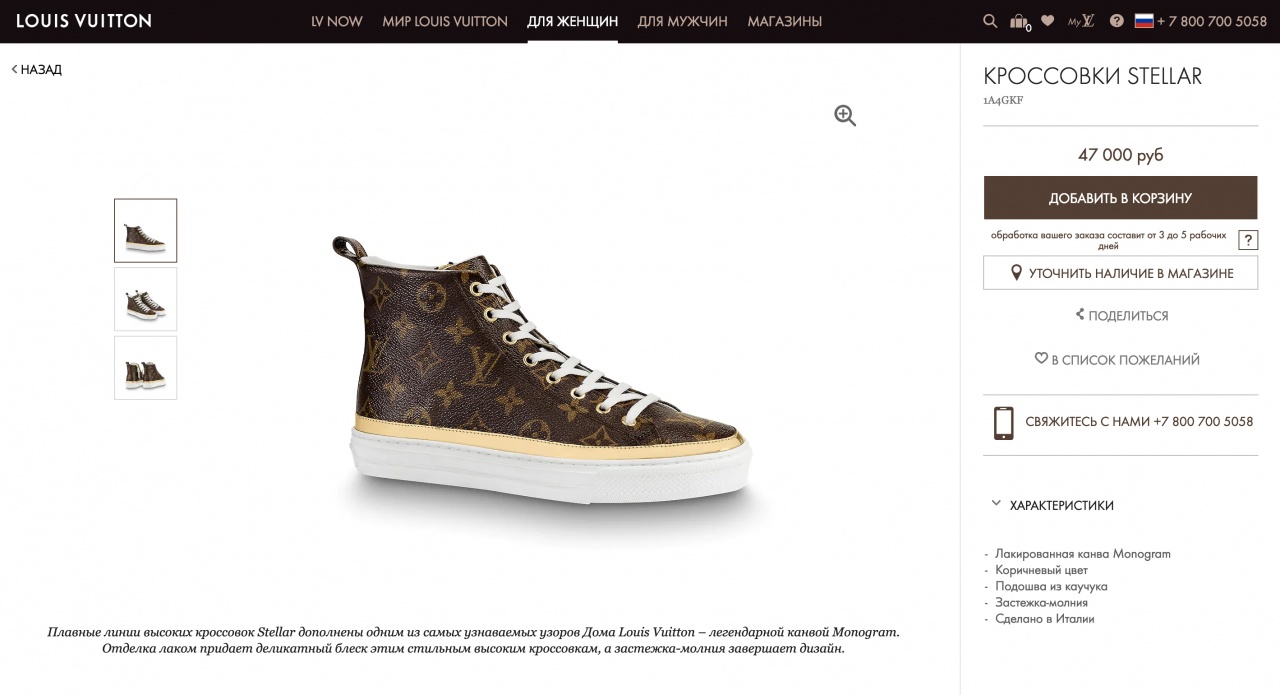Open the МИР LOUIS VUITTON menu
1280x695 pixels.
tap(445, 21)
